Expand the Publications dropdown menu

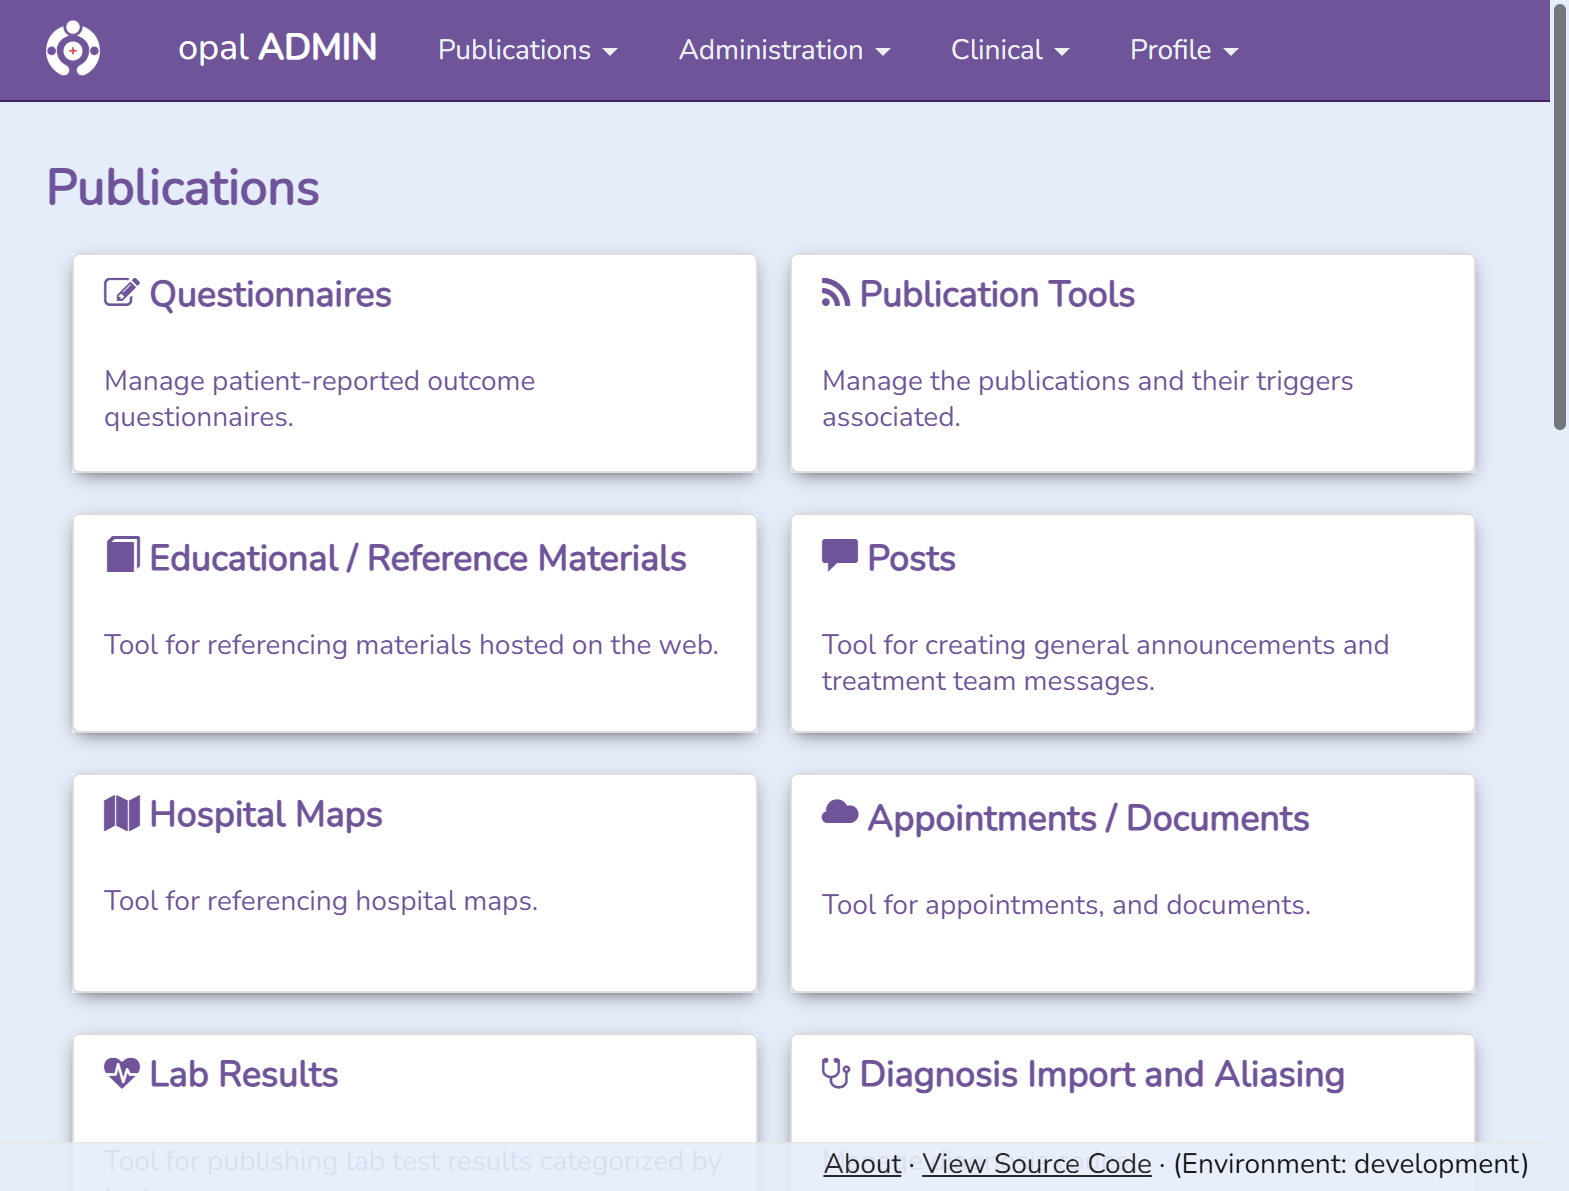click(x=527, y=50)
